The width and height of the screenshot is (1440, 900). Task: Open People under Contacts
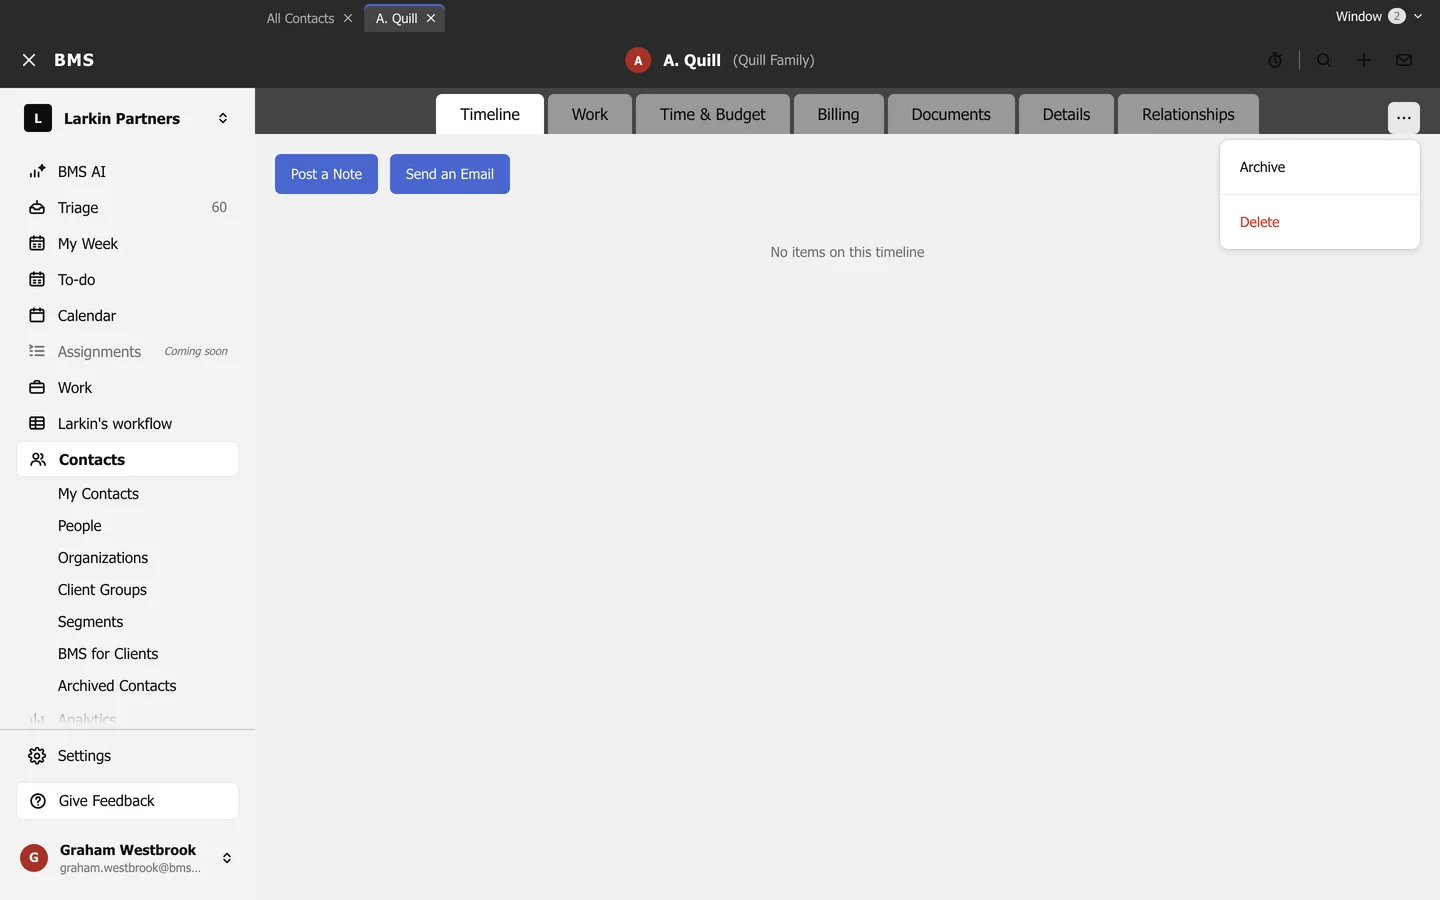(80, 526)
